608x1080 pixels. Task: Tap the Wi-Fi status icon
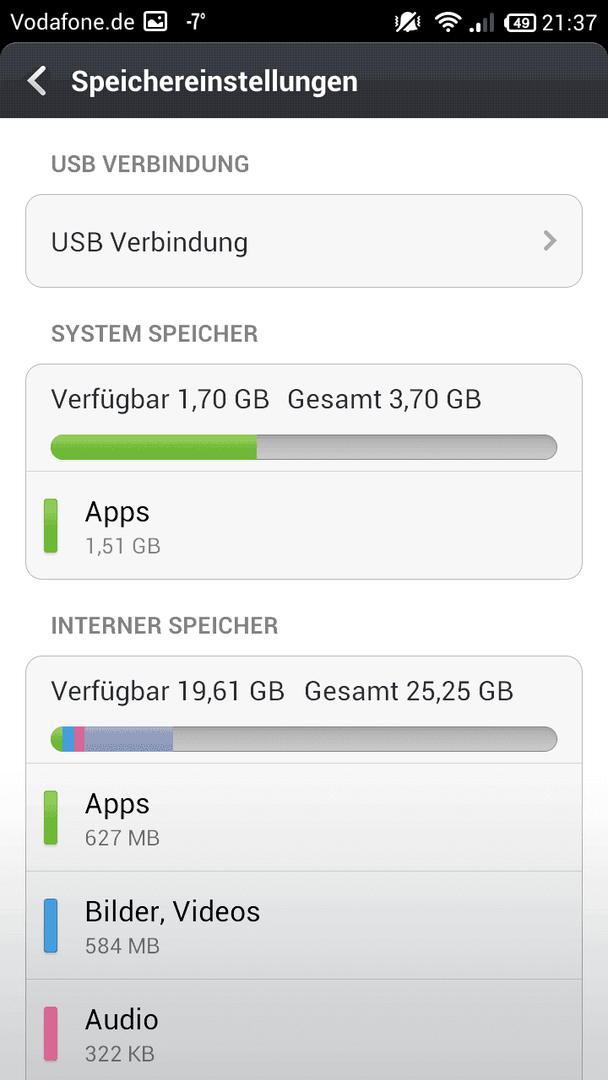pyautogui.click(x=448, y=23)
